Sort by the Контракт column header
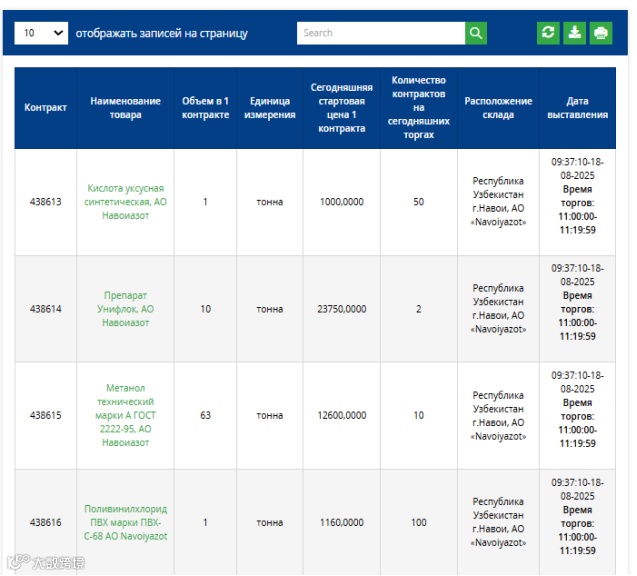The width and height of the screenshot is (637, 576). [x=46, y=108]
